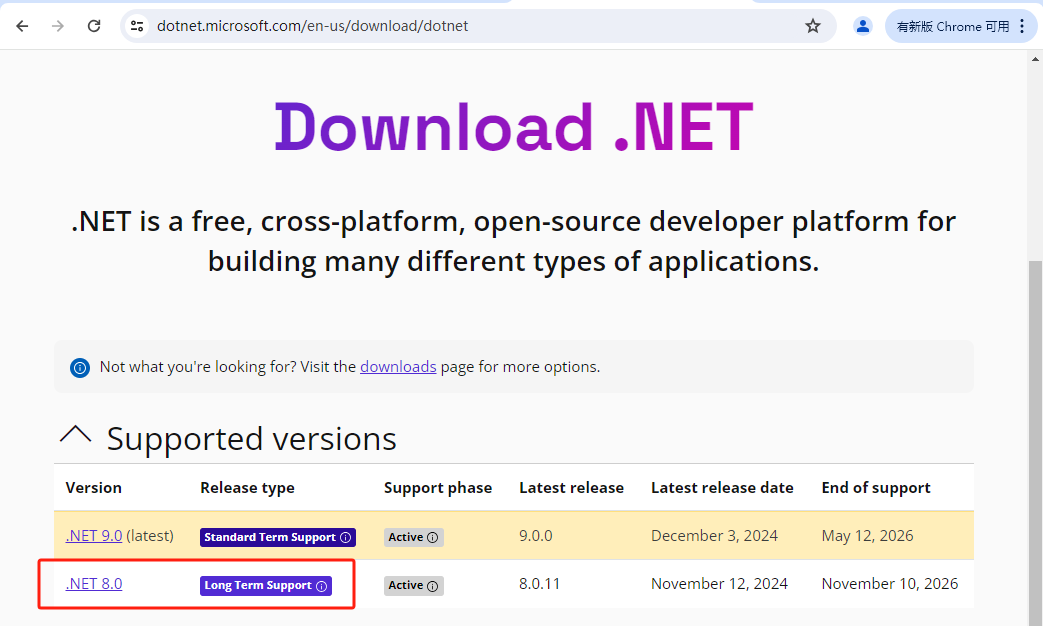Click the May 12, 2026 end of support

click(867, 536)
